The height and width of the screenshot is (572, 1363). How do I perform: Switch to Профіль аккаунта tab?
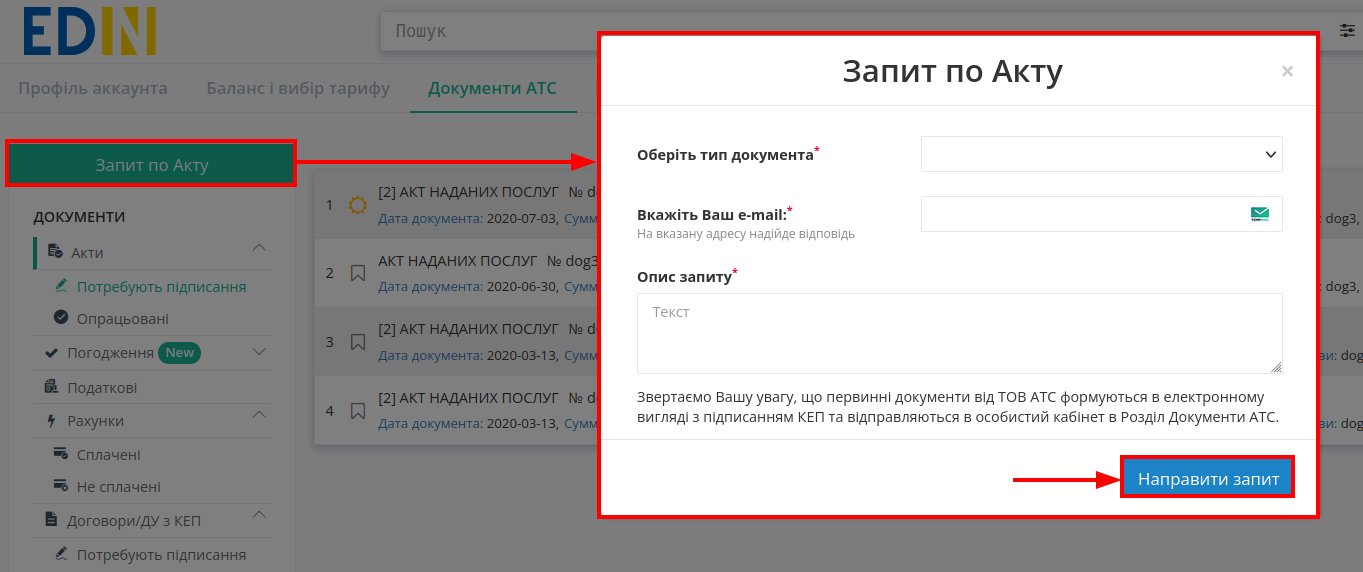pos(93,88)
